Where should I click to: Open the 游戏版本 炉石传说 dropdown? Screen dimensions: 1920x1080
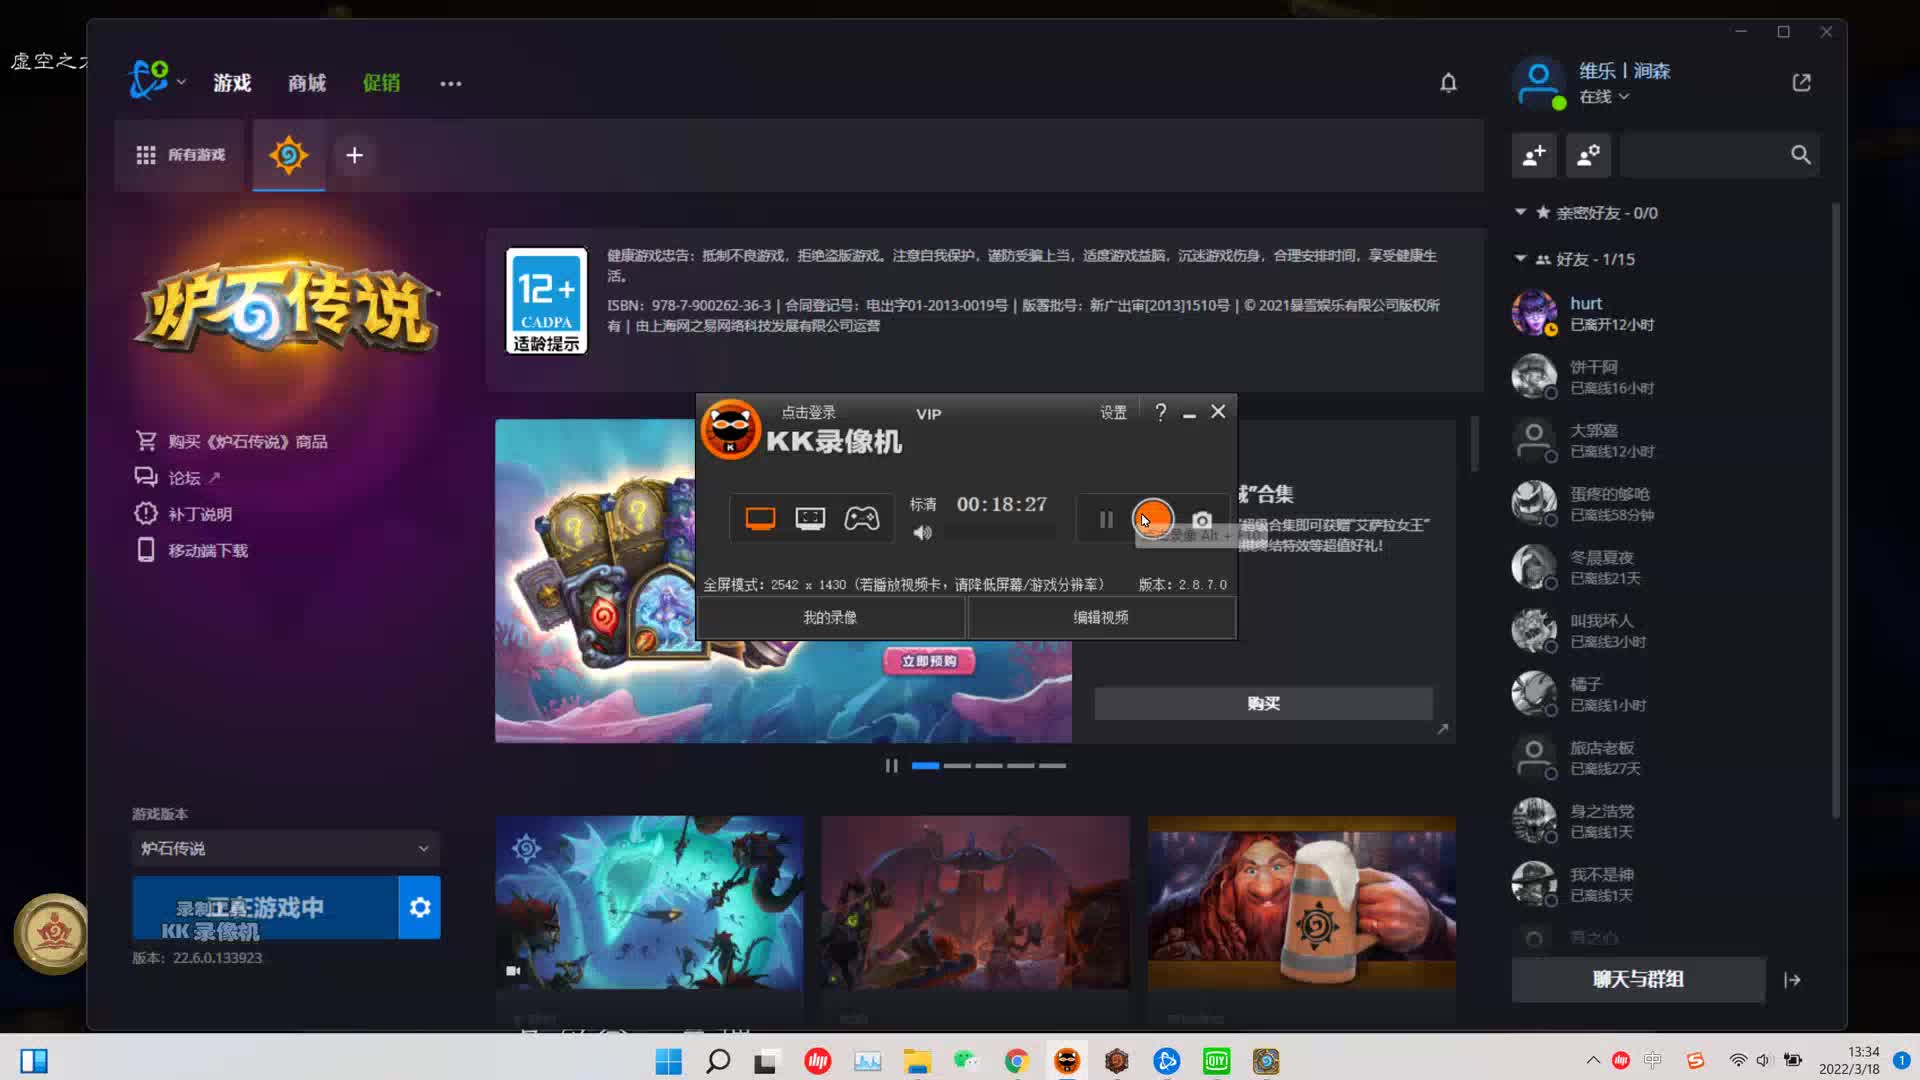(x=286, y=848)
